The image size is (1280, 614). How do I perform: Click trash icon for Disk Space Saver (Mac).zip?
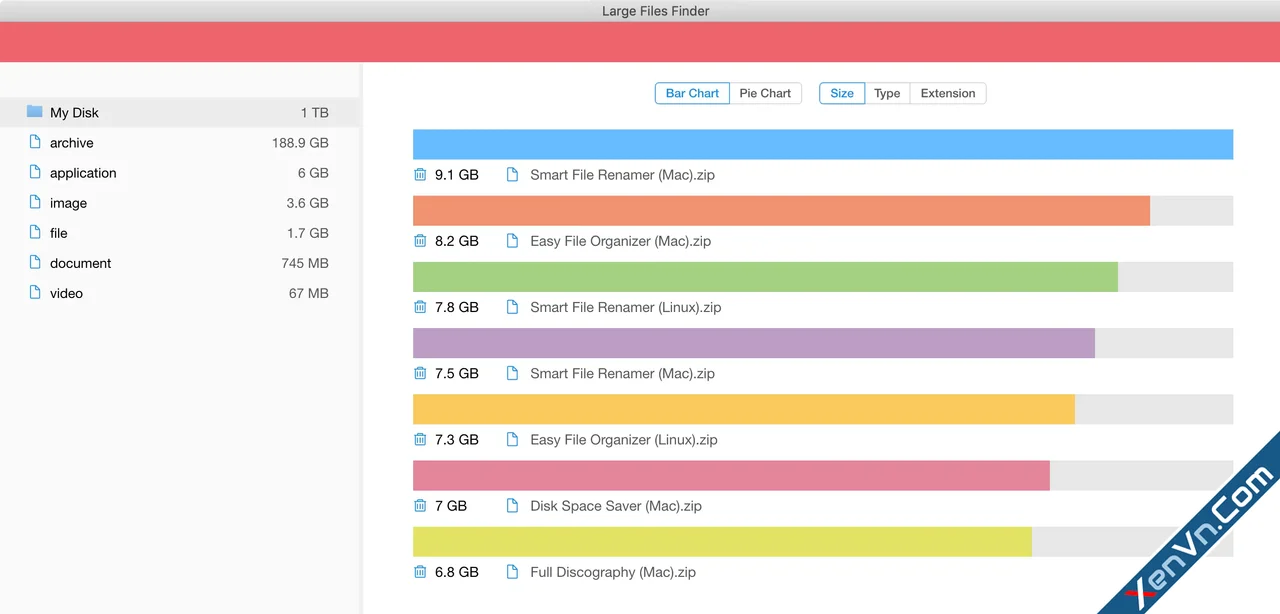(420, 506)
